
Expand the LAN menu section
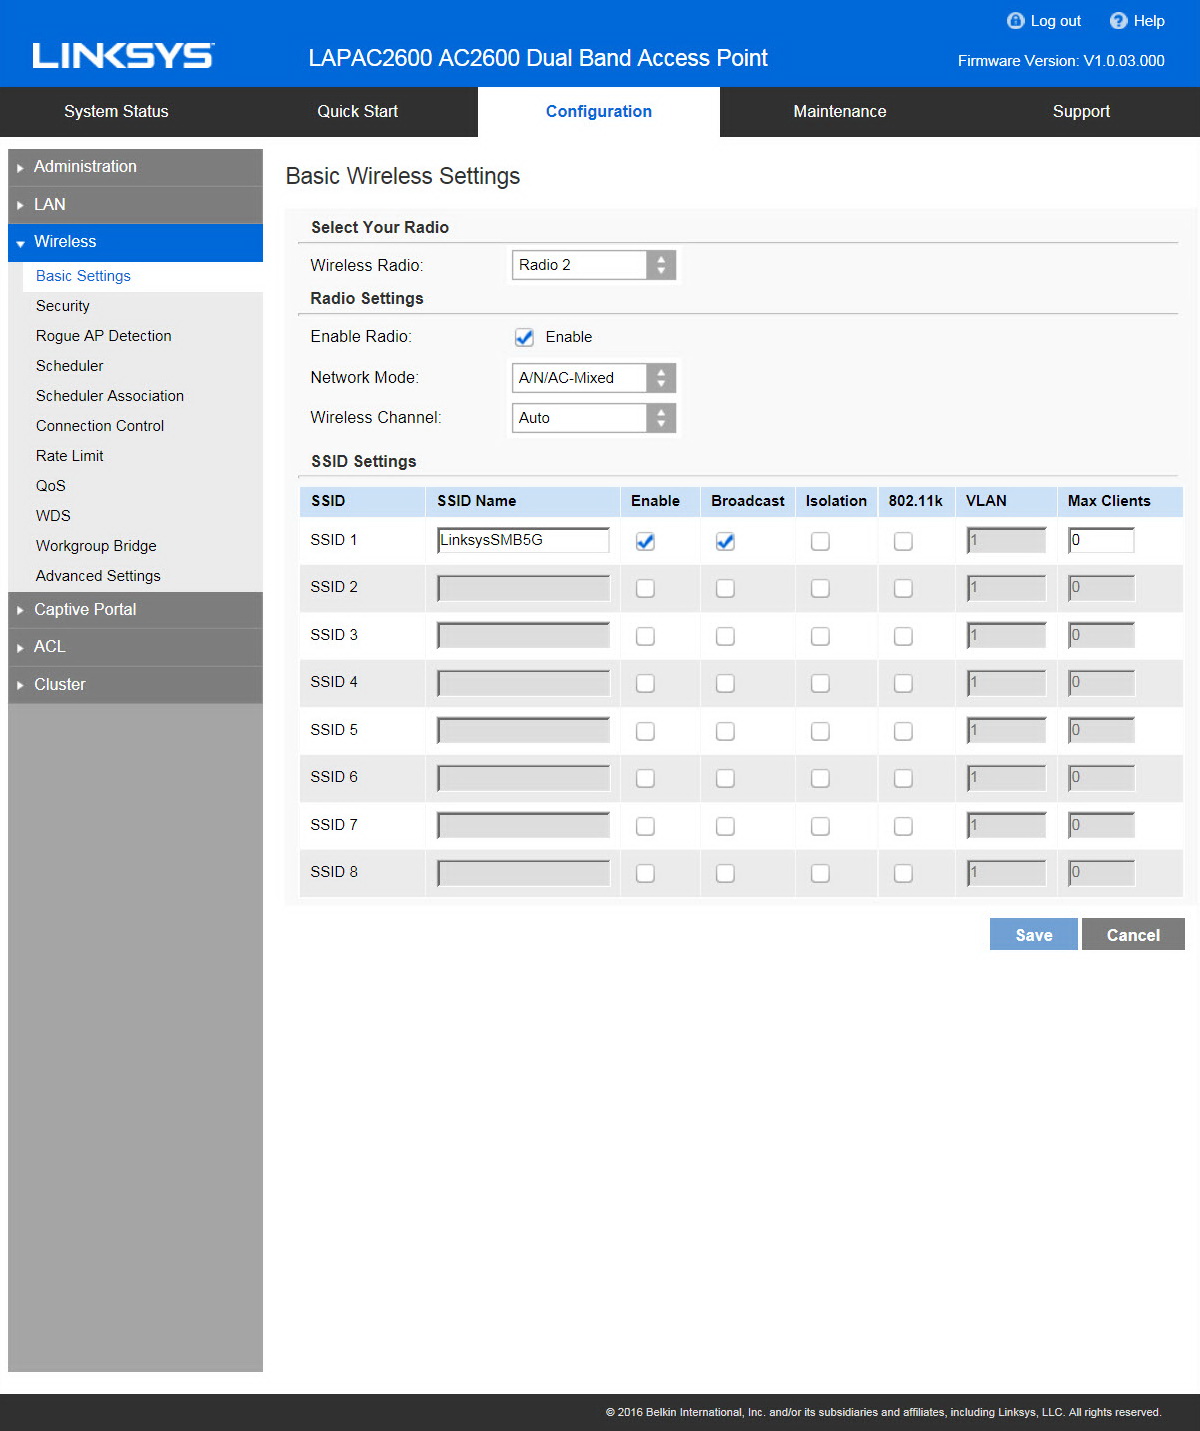click(135, 204)
